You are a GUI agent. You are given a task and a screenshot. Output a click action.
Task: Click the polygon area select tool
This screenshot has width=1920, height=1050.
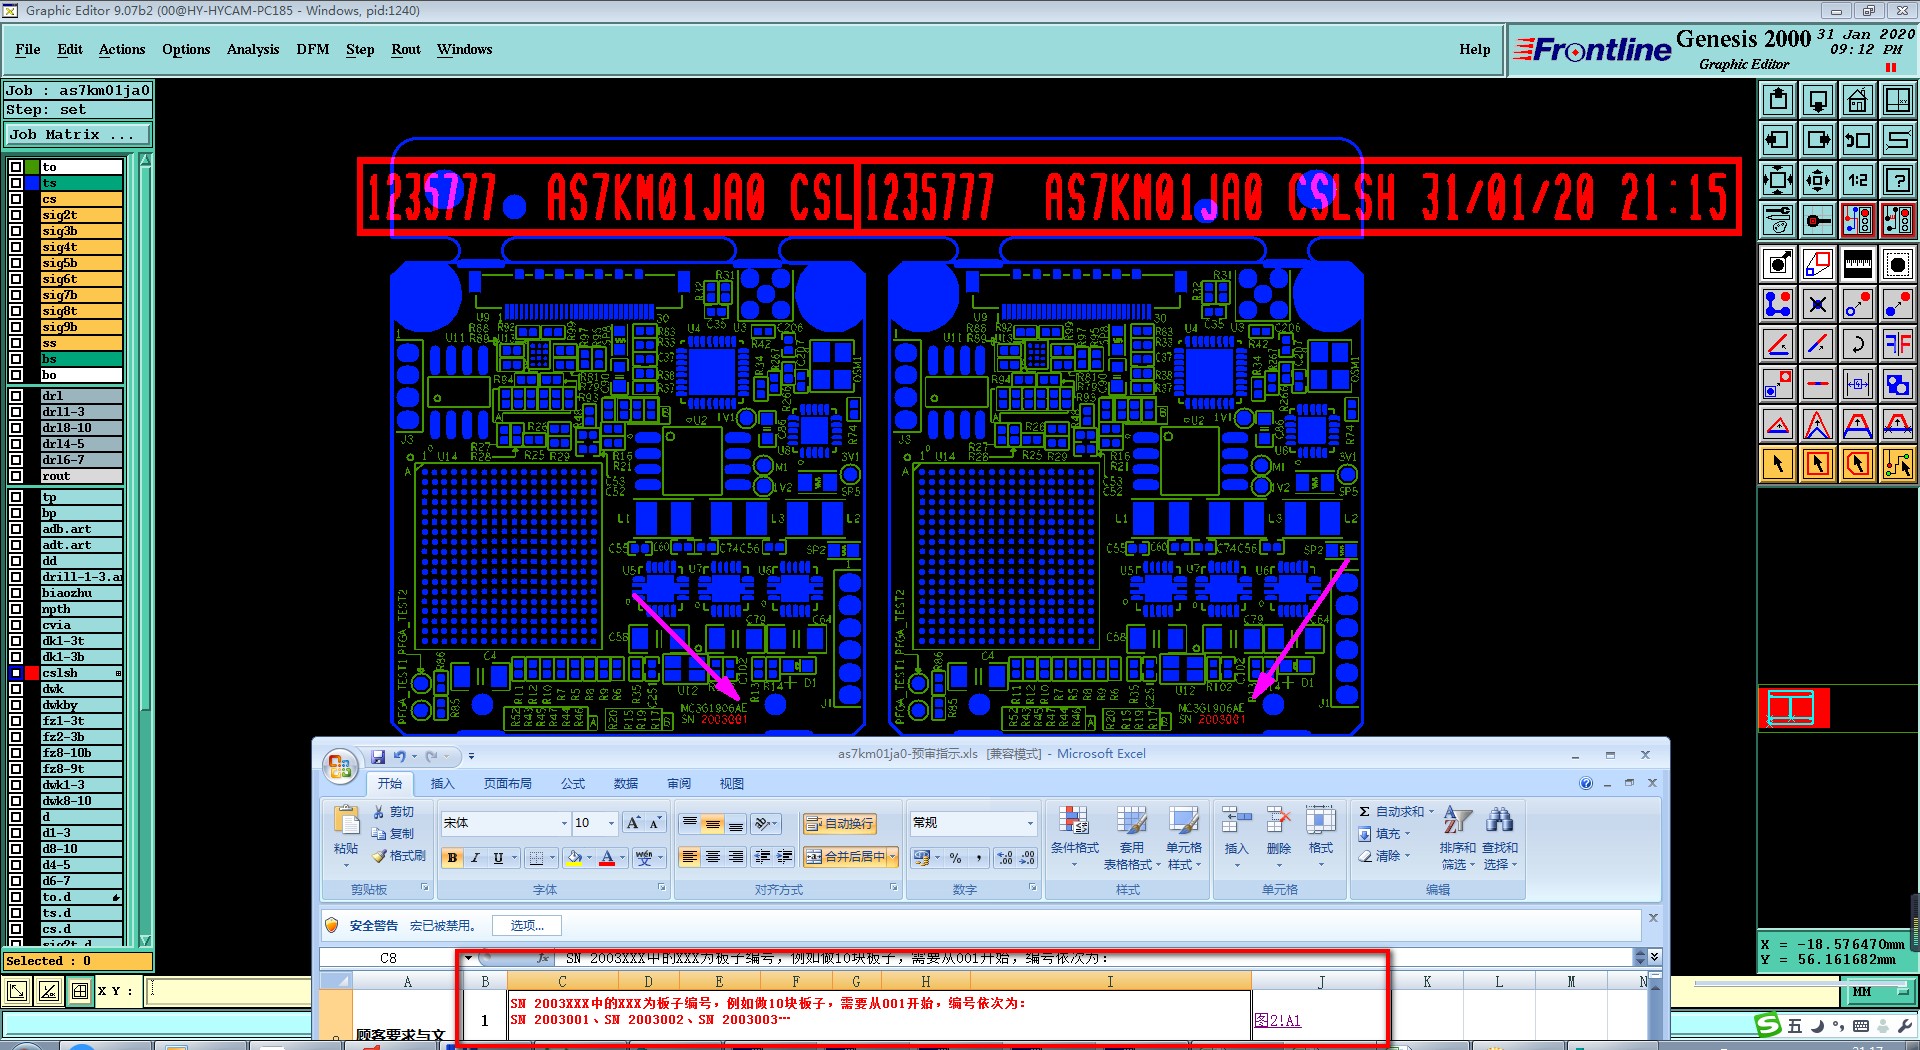point(1857,463)
